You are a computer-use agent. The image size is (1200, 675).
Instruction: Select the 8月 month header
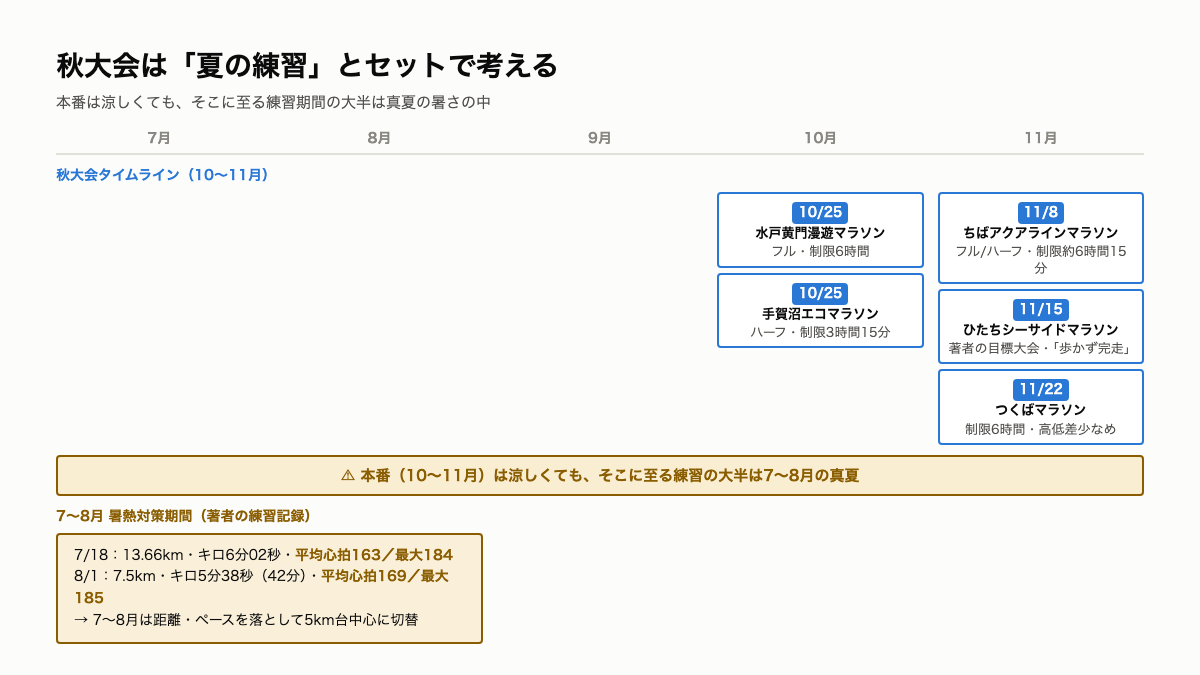379,138
